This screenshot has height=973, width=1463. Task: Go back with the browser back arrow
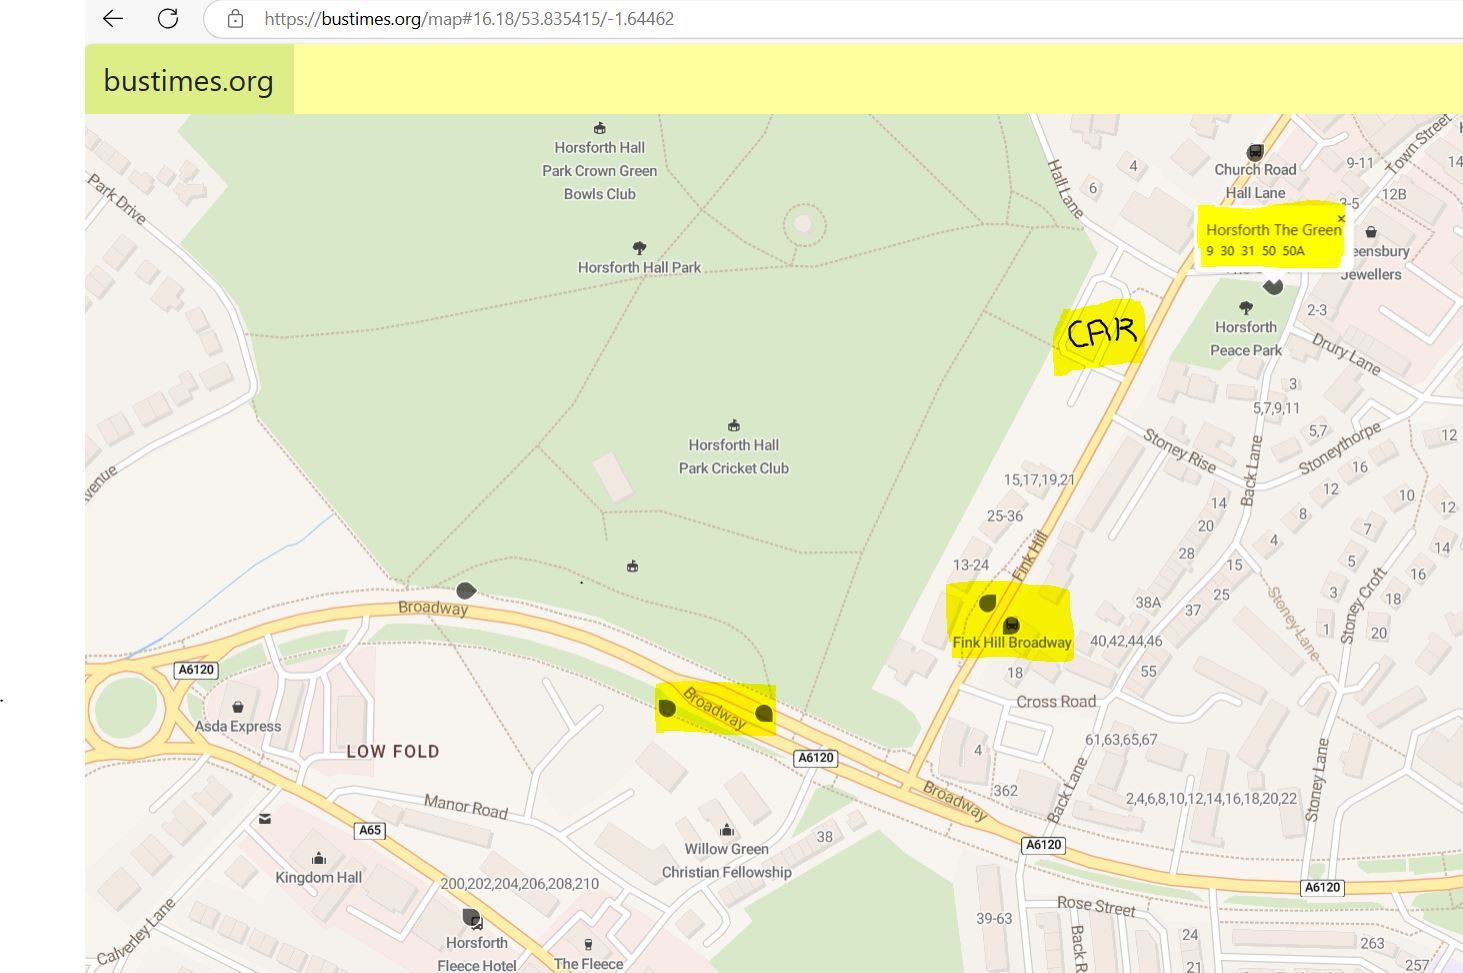coord(113,19)
